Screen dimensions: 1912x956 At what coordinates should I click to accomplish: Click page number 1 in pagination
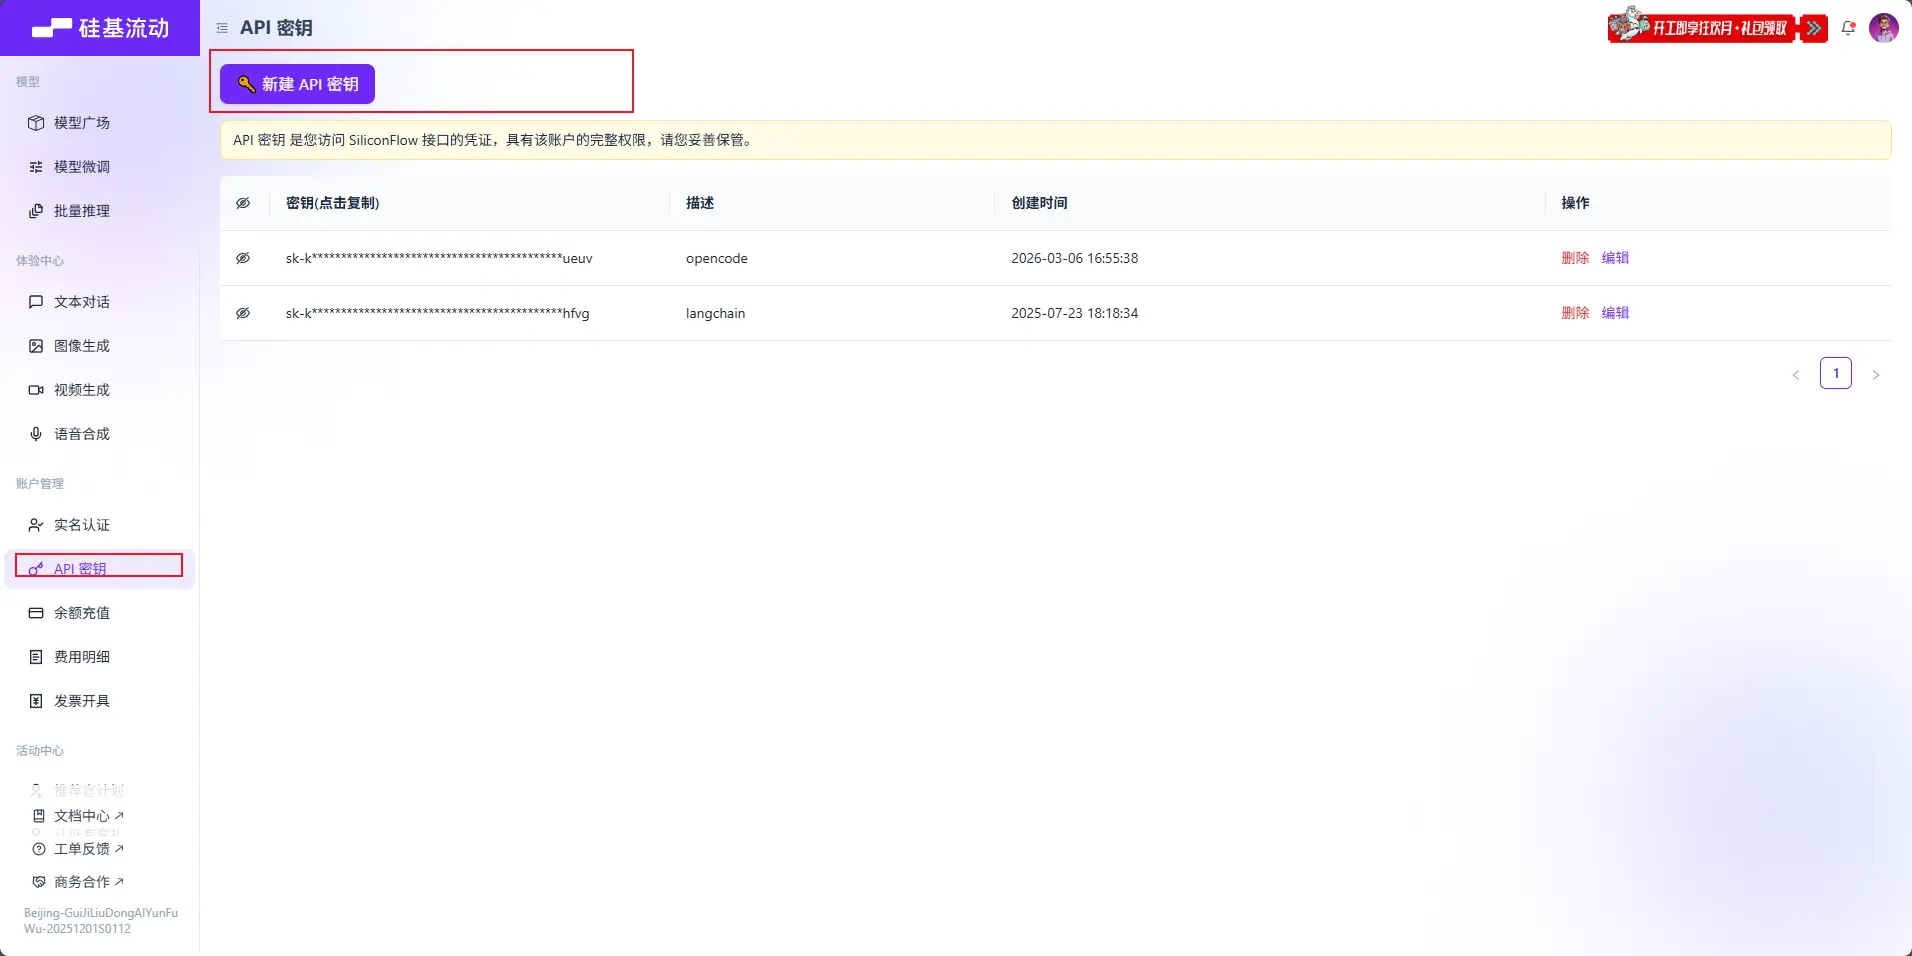tap(1836, 373)
